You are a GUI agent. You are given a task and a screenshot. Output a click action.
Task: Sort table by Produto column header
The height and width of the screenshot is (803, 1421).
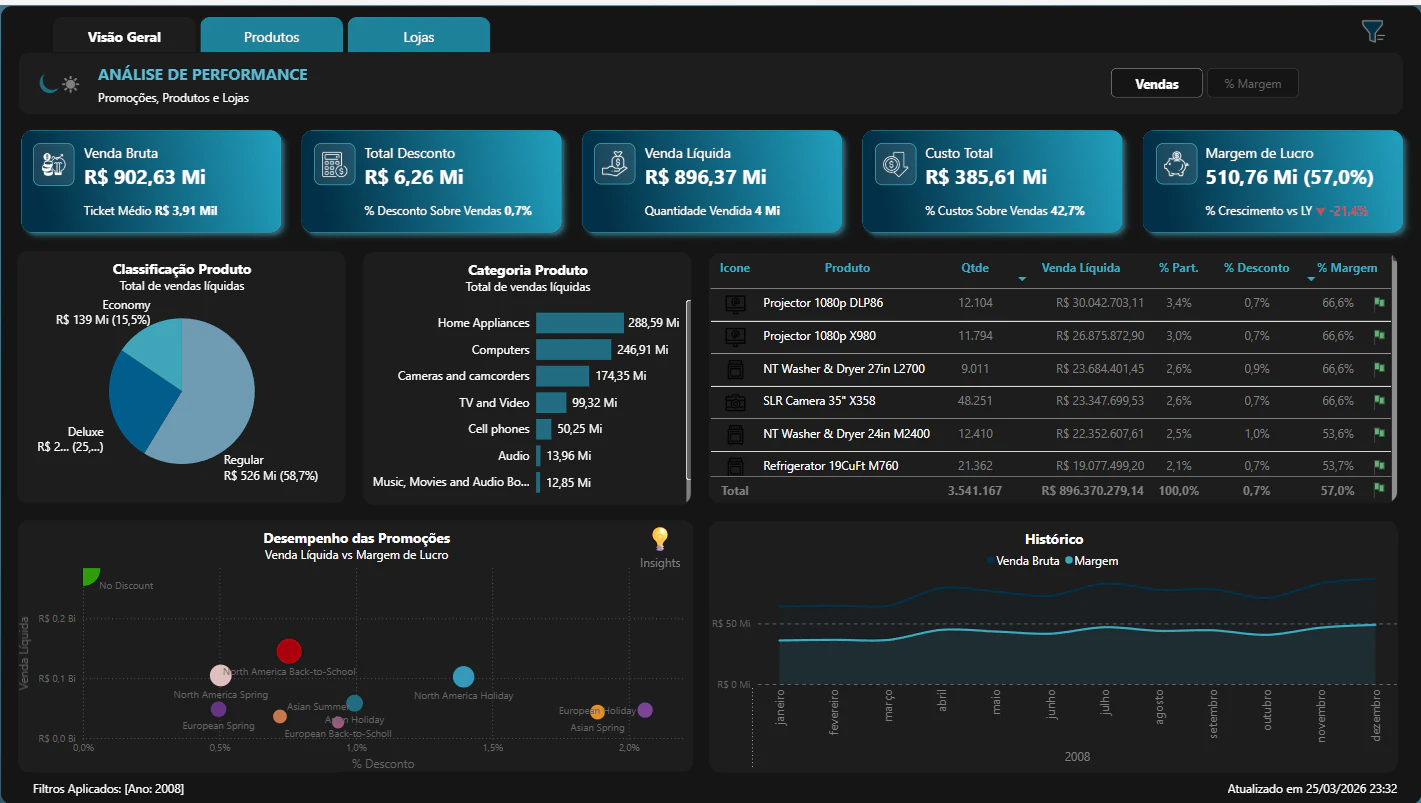(x=847, y=268)
